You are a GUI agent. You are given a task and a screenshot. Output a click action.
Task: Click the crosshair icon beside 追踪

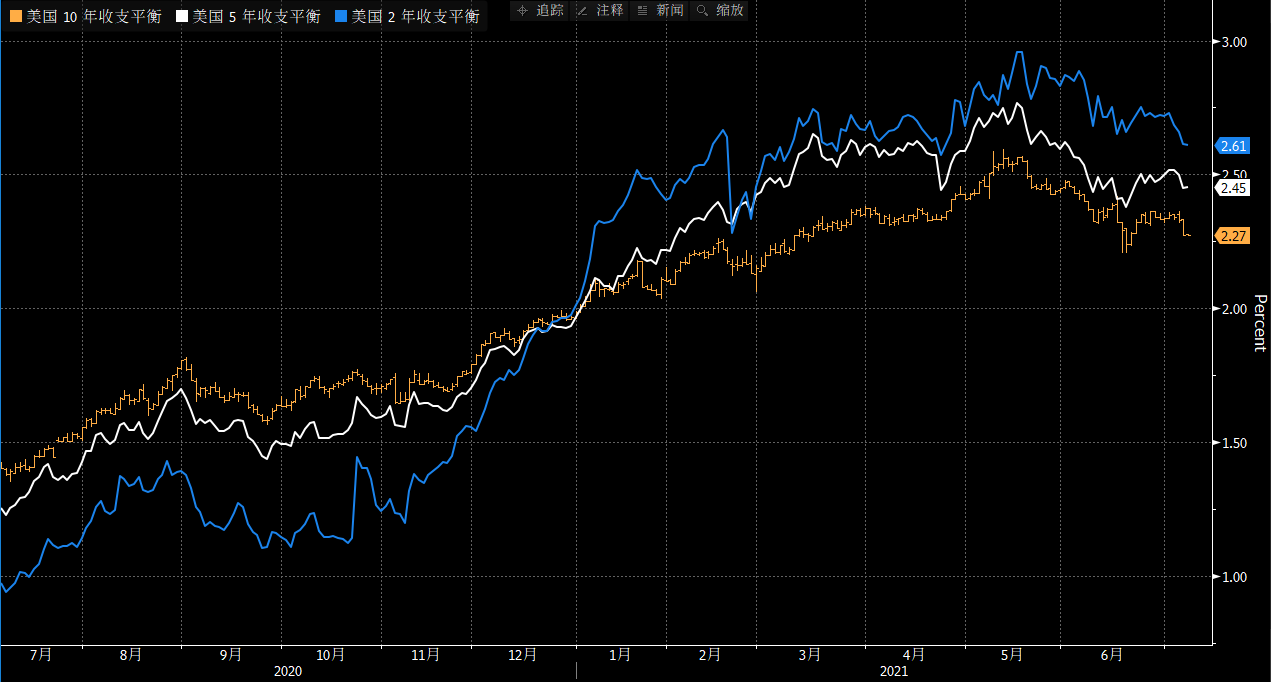point(522,11)
